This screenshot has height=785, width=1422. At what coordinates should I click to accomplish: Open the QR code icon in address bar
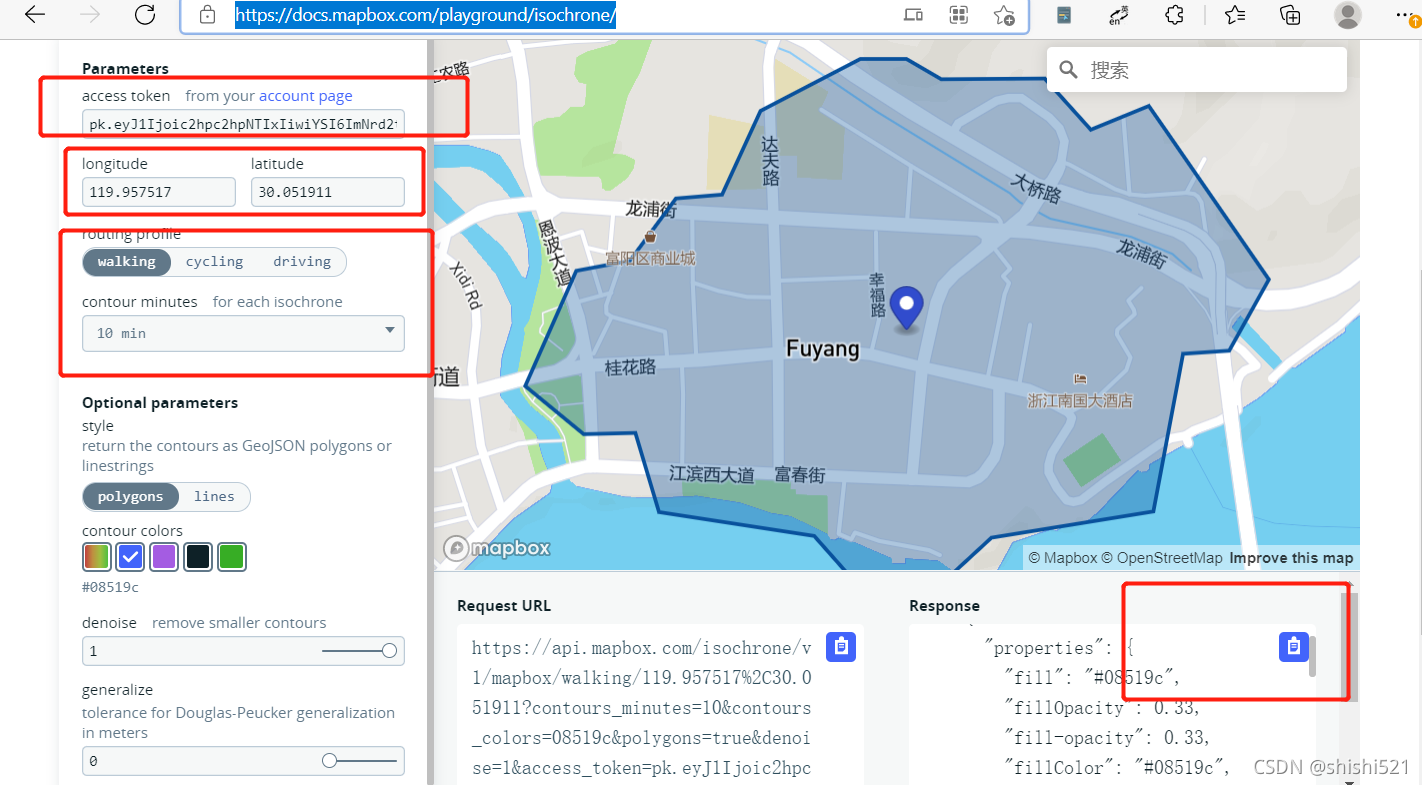click(x=959, y=15)
